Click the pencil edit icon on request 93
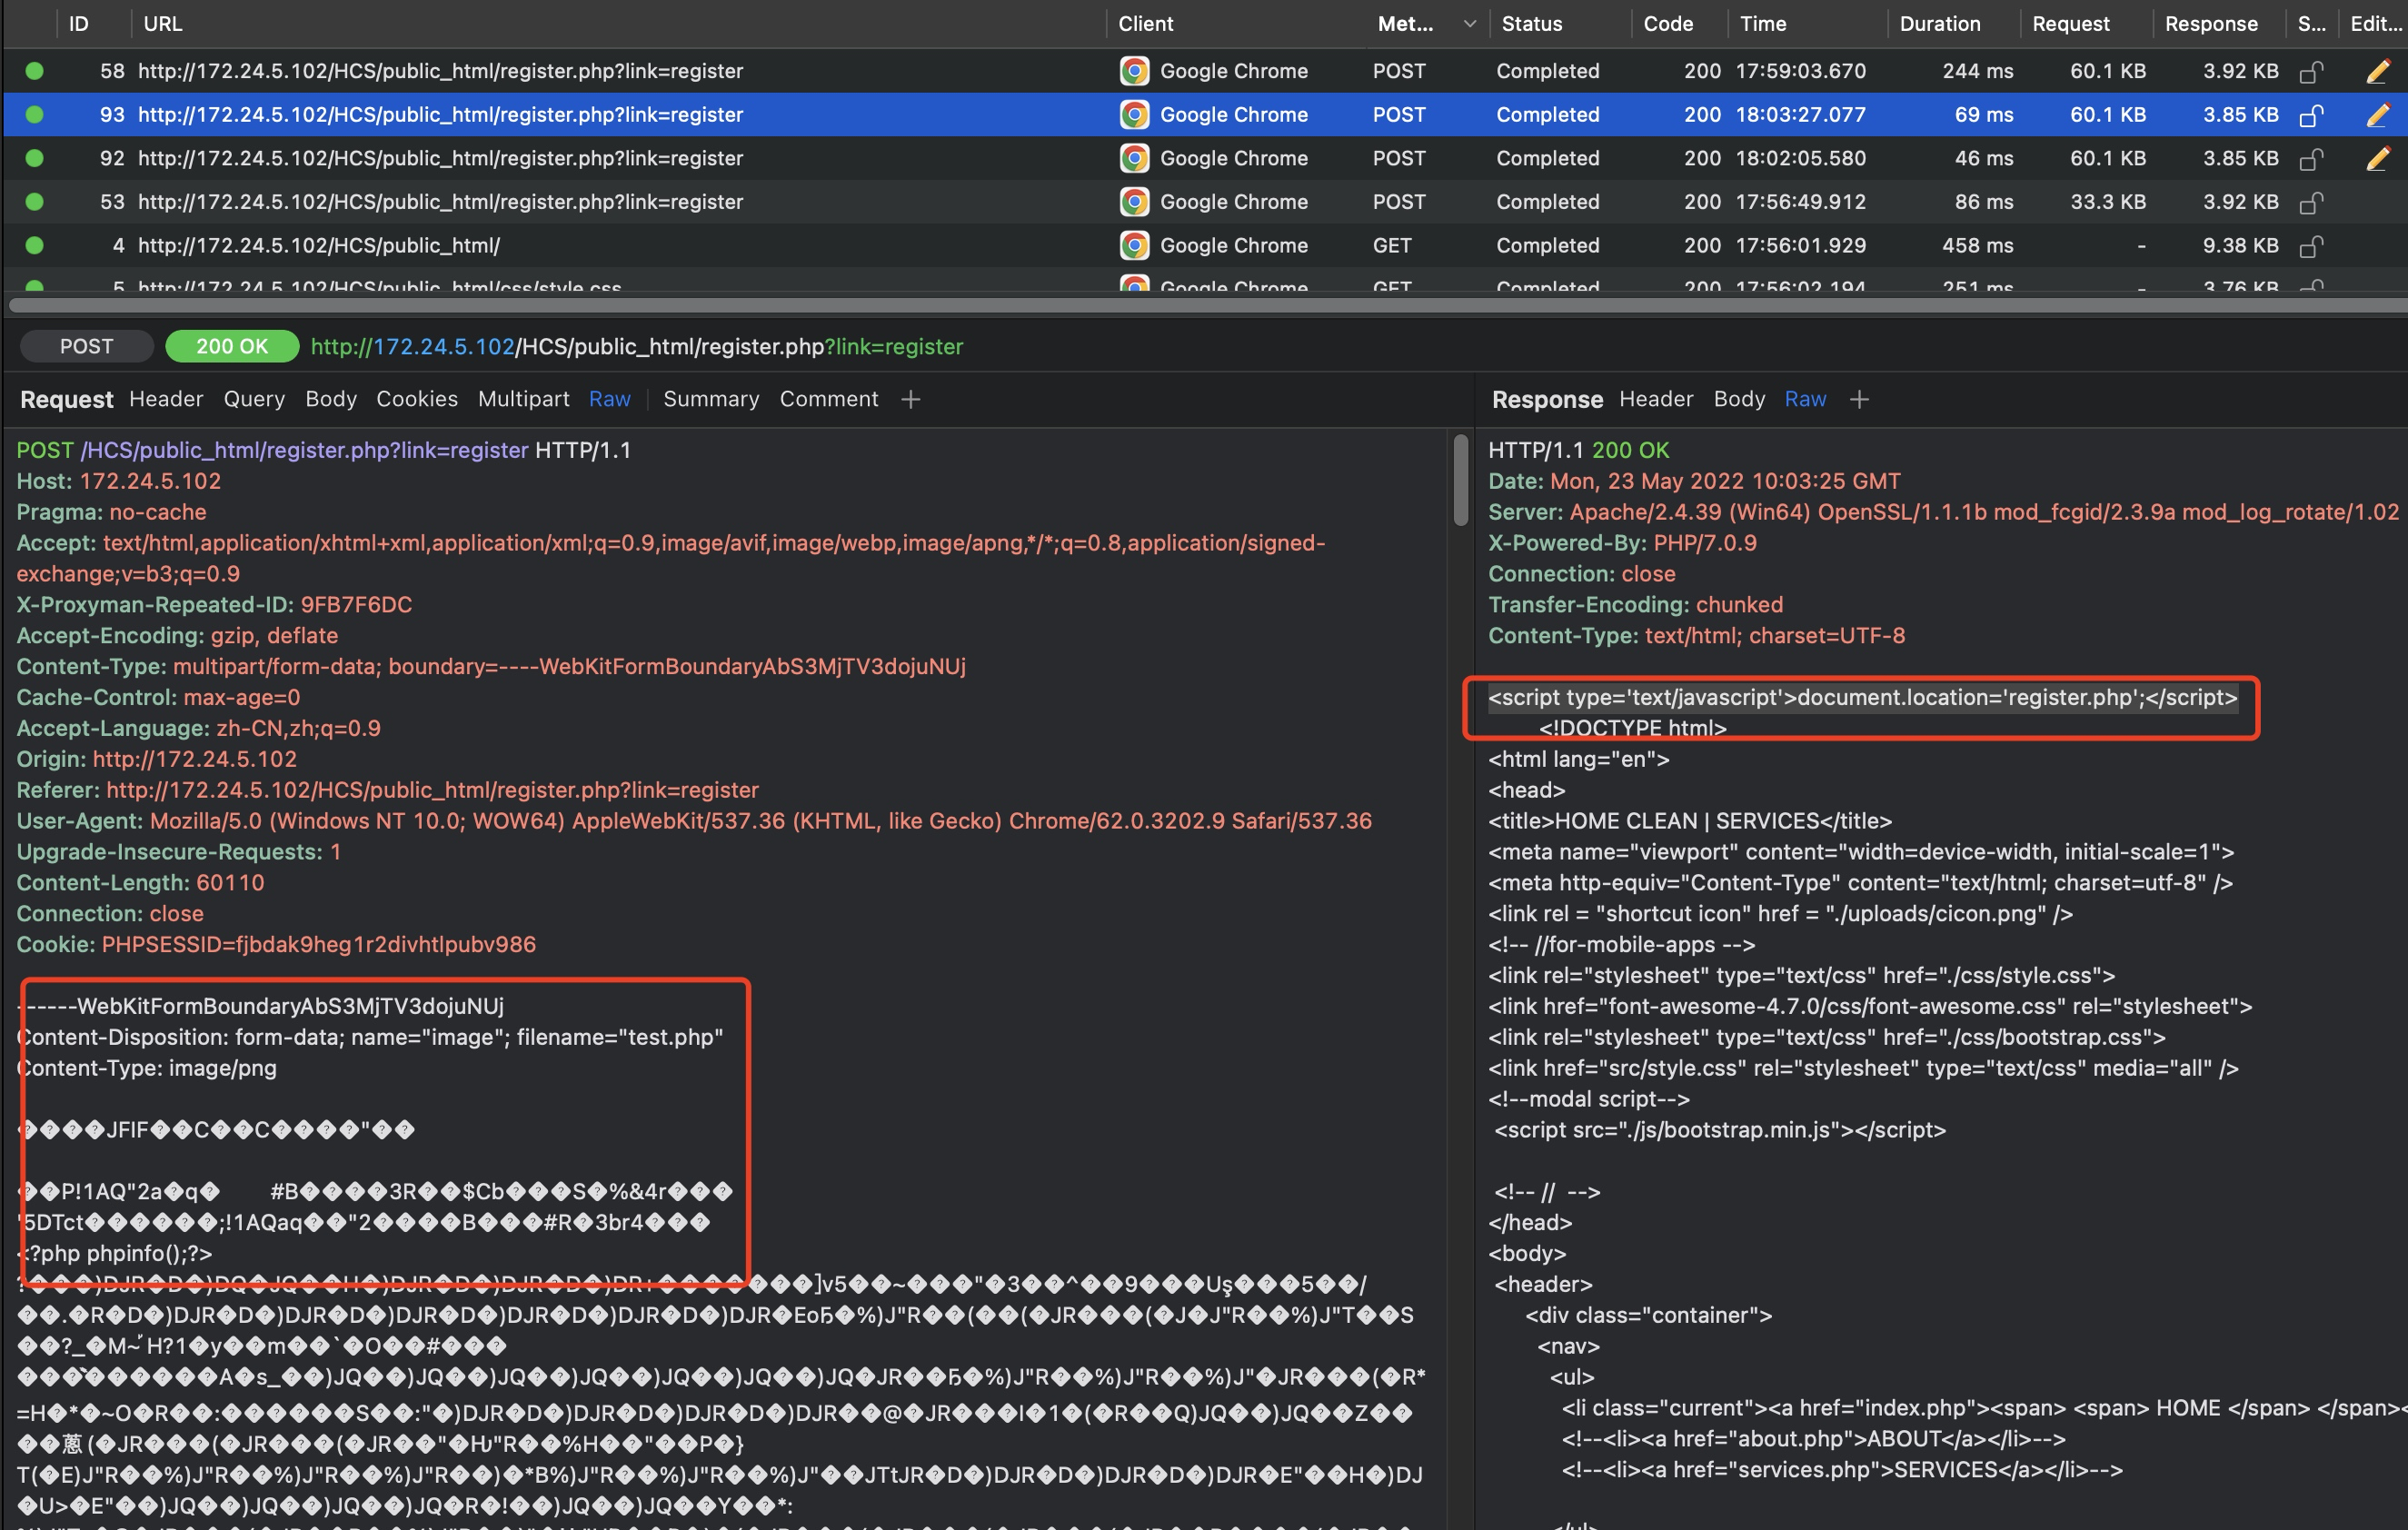The width and height of the screenshot is (2408, 1530). [x=2378, y=115]
